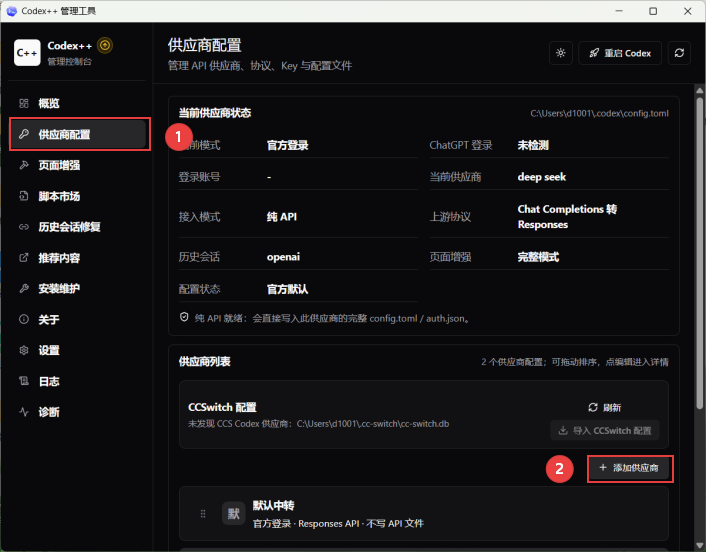This screenshot has height=552, width=707.
Task: Click the C++ logo in sidebar
Action: (27, 53)
